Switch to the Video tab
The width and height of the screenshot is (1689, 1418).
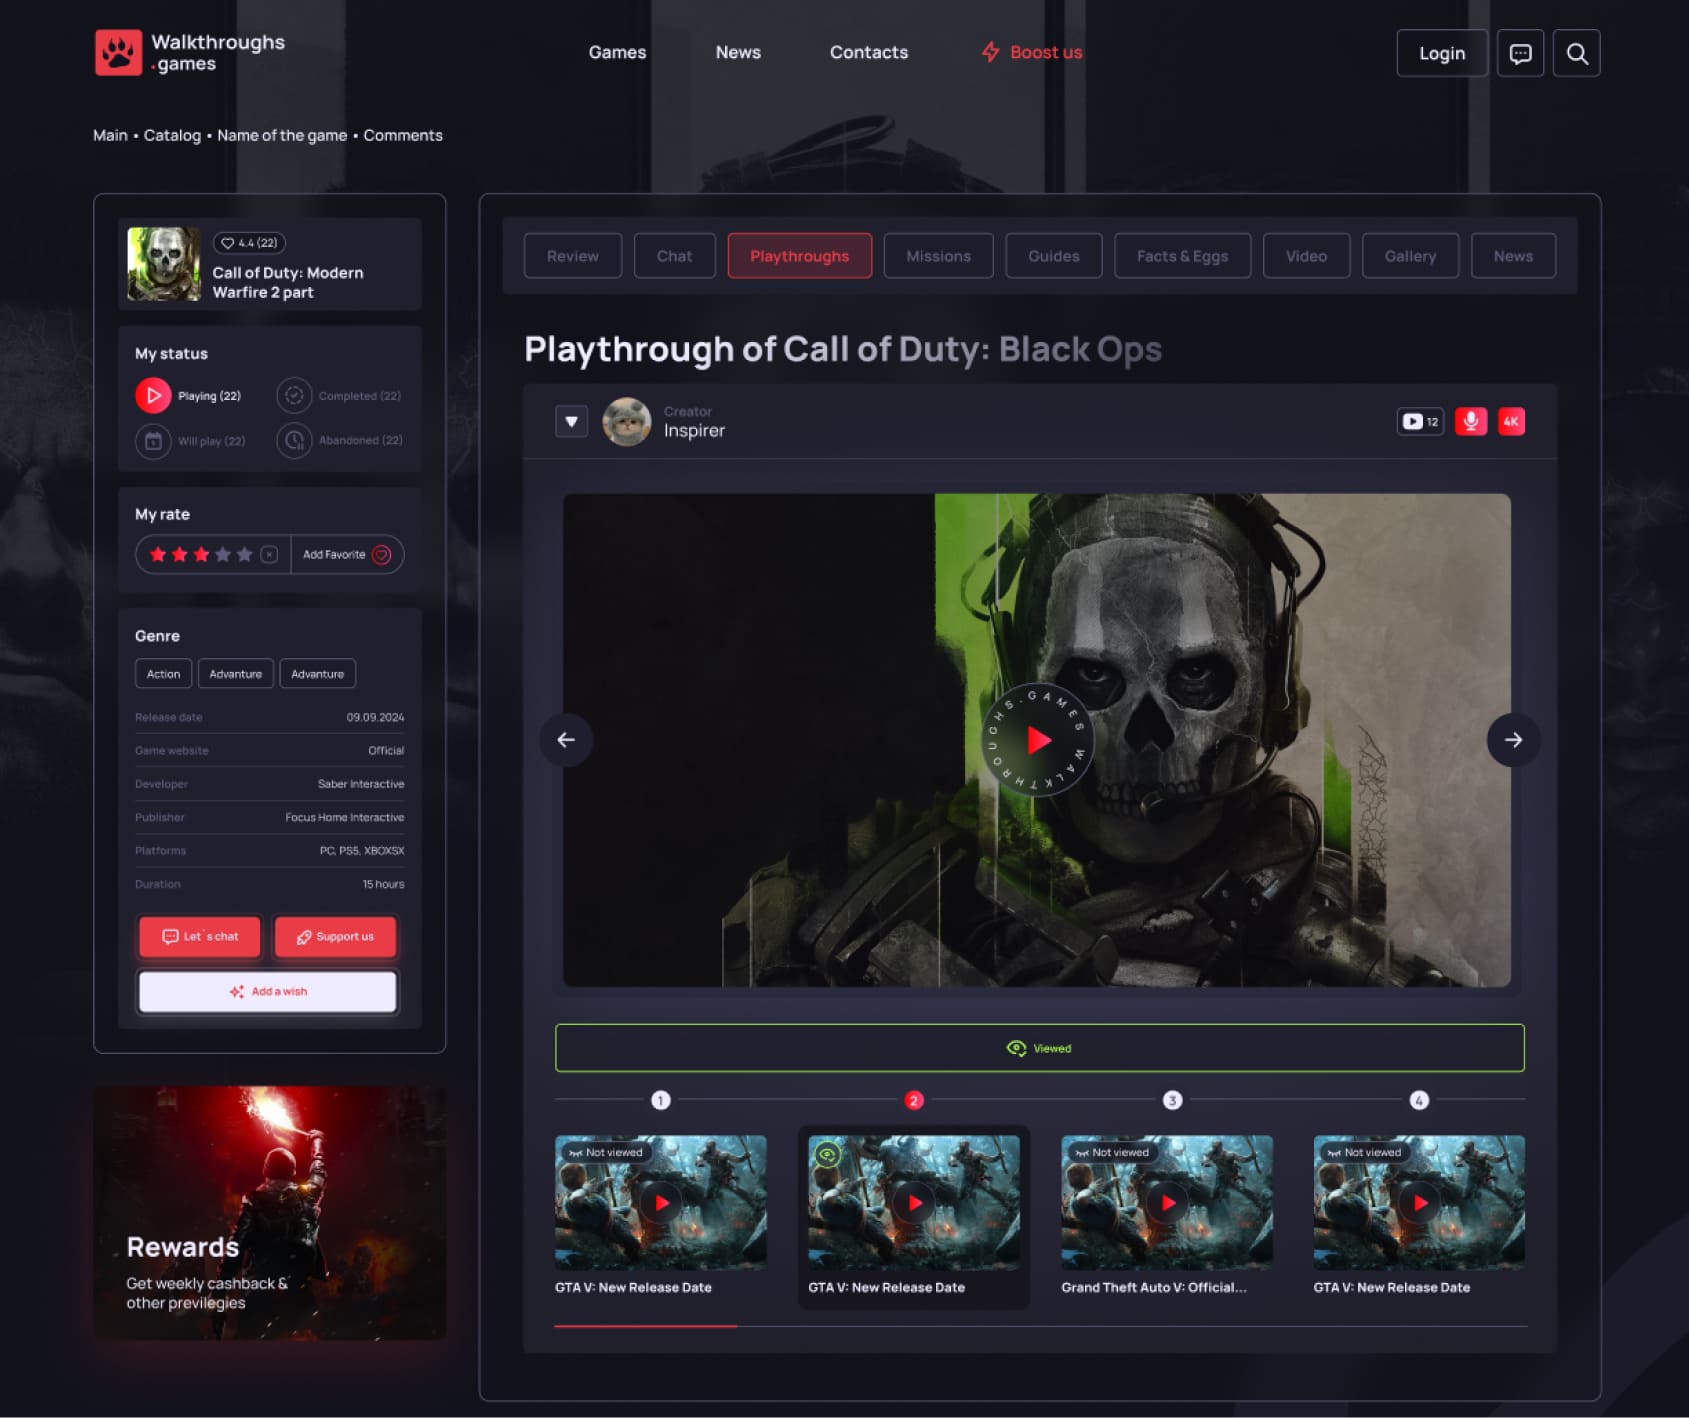tap(1306, 256)
